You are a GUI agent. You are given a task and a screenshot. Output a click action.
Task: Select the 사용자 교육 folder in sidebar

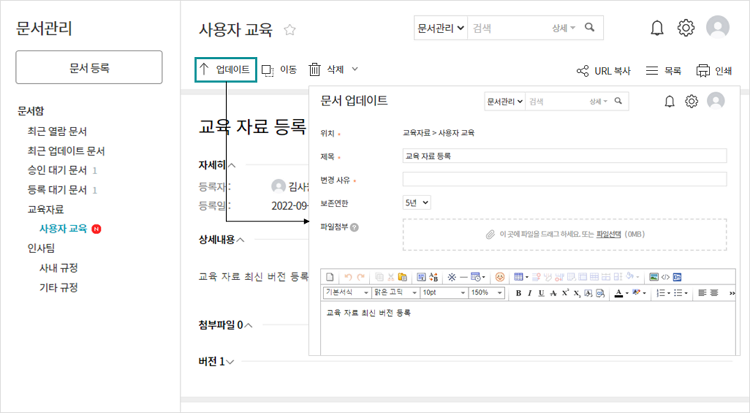pos(63,229)
